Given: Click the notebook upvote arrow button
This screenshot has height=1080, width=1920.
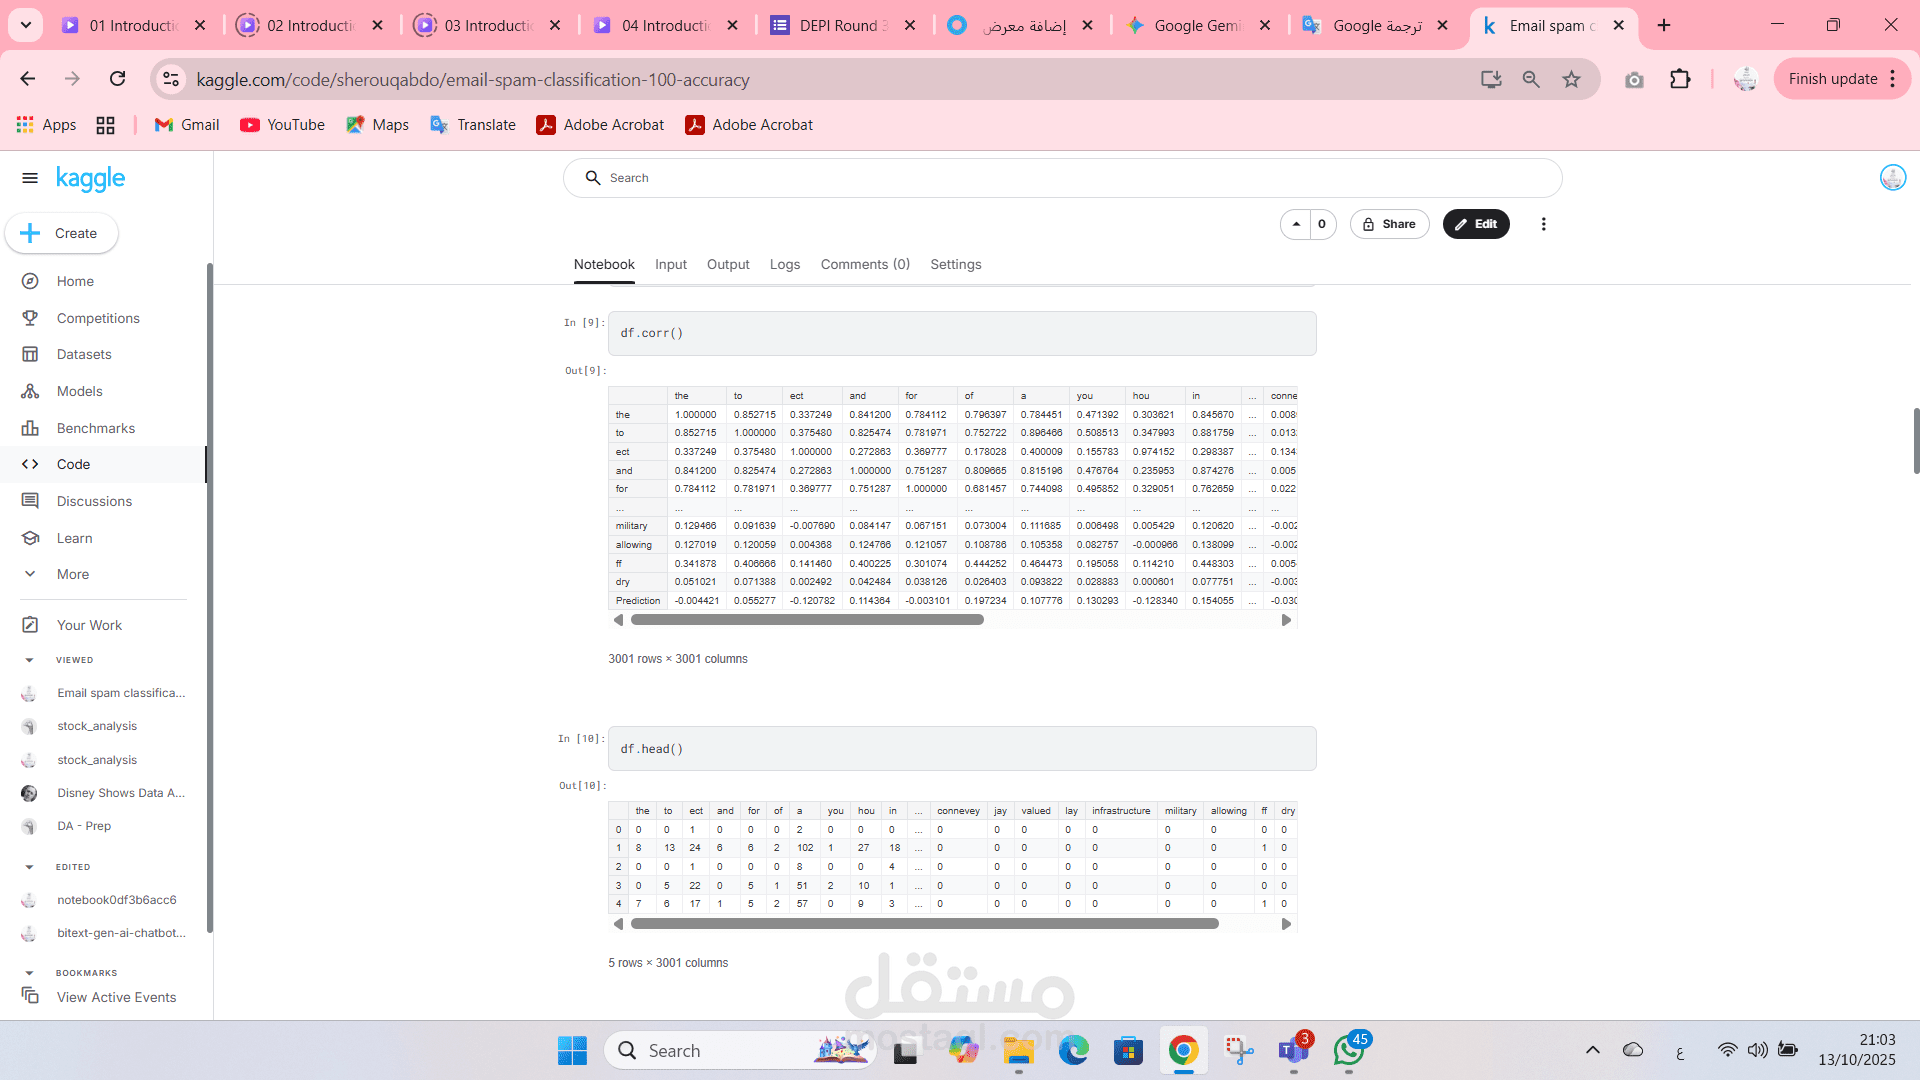Looking at the screenshot, I should (1296, 224).
